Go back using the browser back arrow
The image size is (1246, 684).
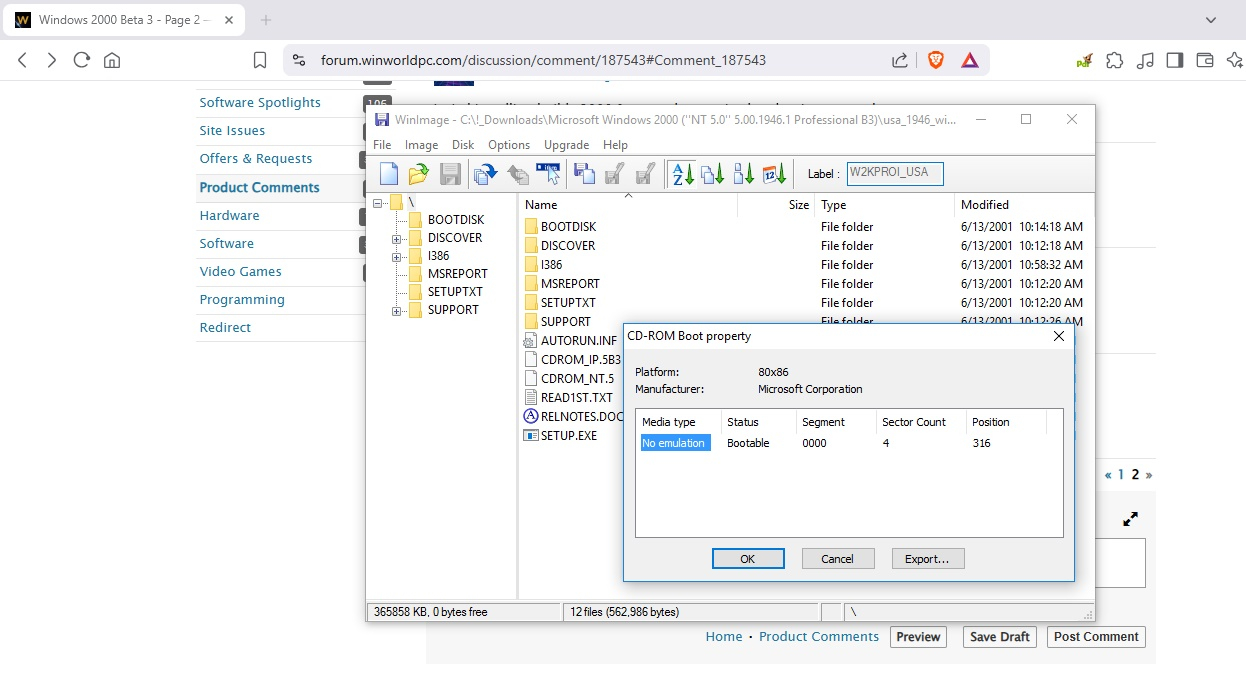click(x=23, y=60)
